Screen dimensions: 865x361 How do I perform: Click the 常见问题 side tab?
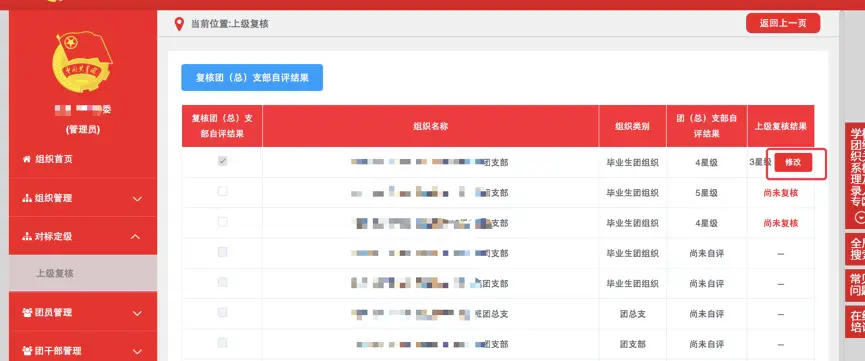pyautogui.click(x=855, y=285)
